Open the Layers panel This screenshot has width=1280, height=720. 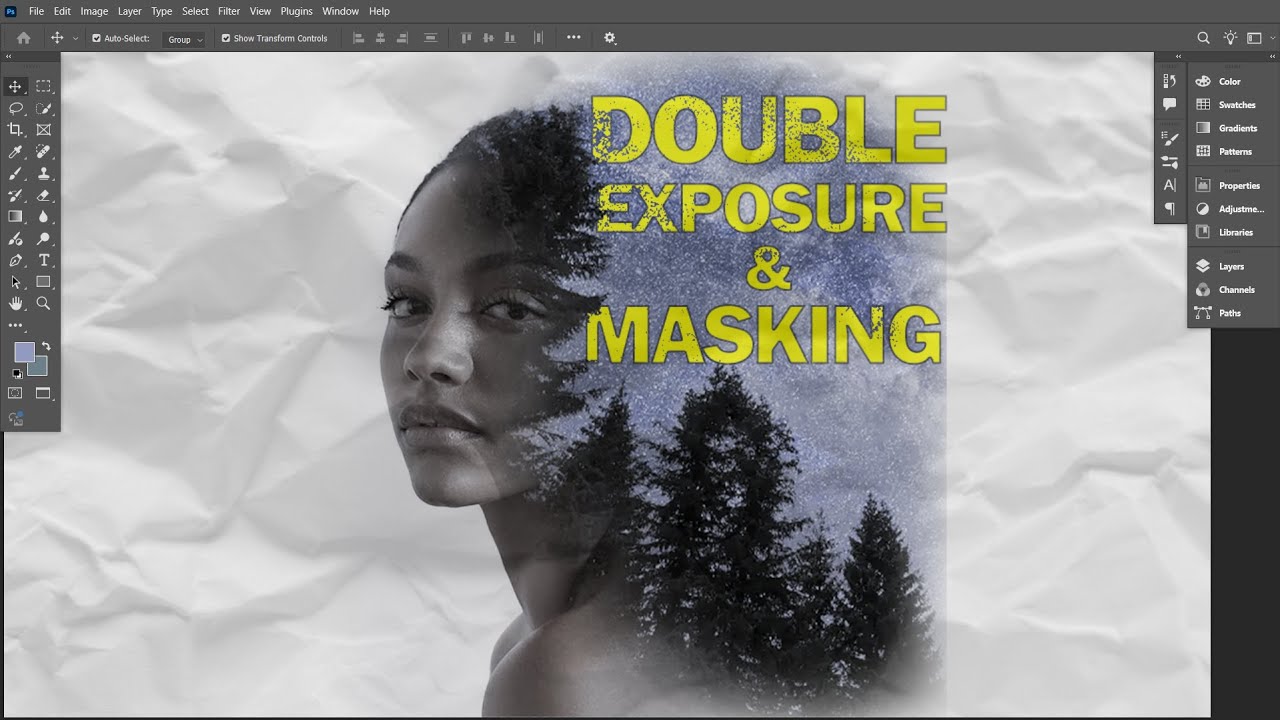coord(1233,267)
